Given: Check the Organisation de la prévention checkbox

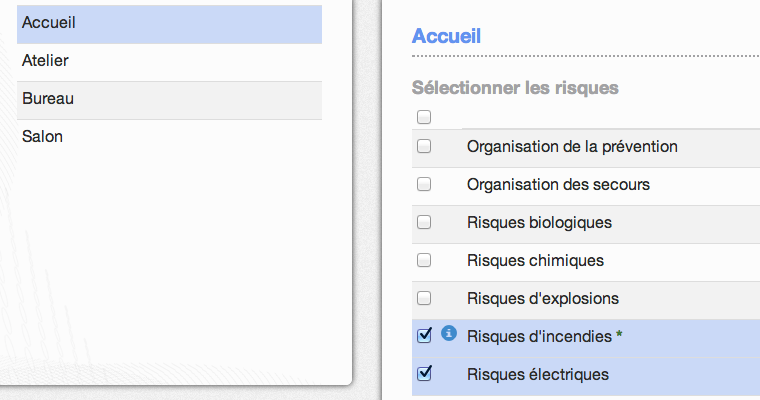Looking at the screenshot, I should pos(424,146).
